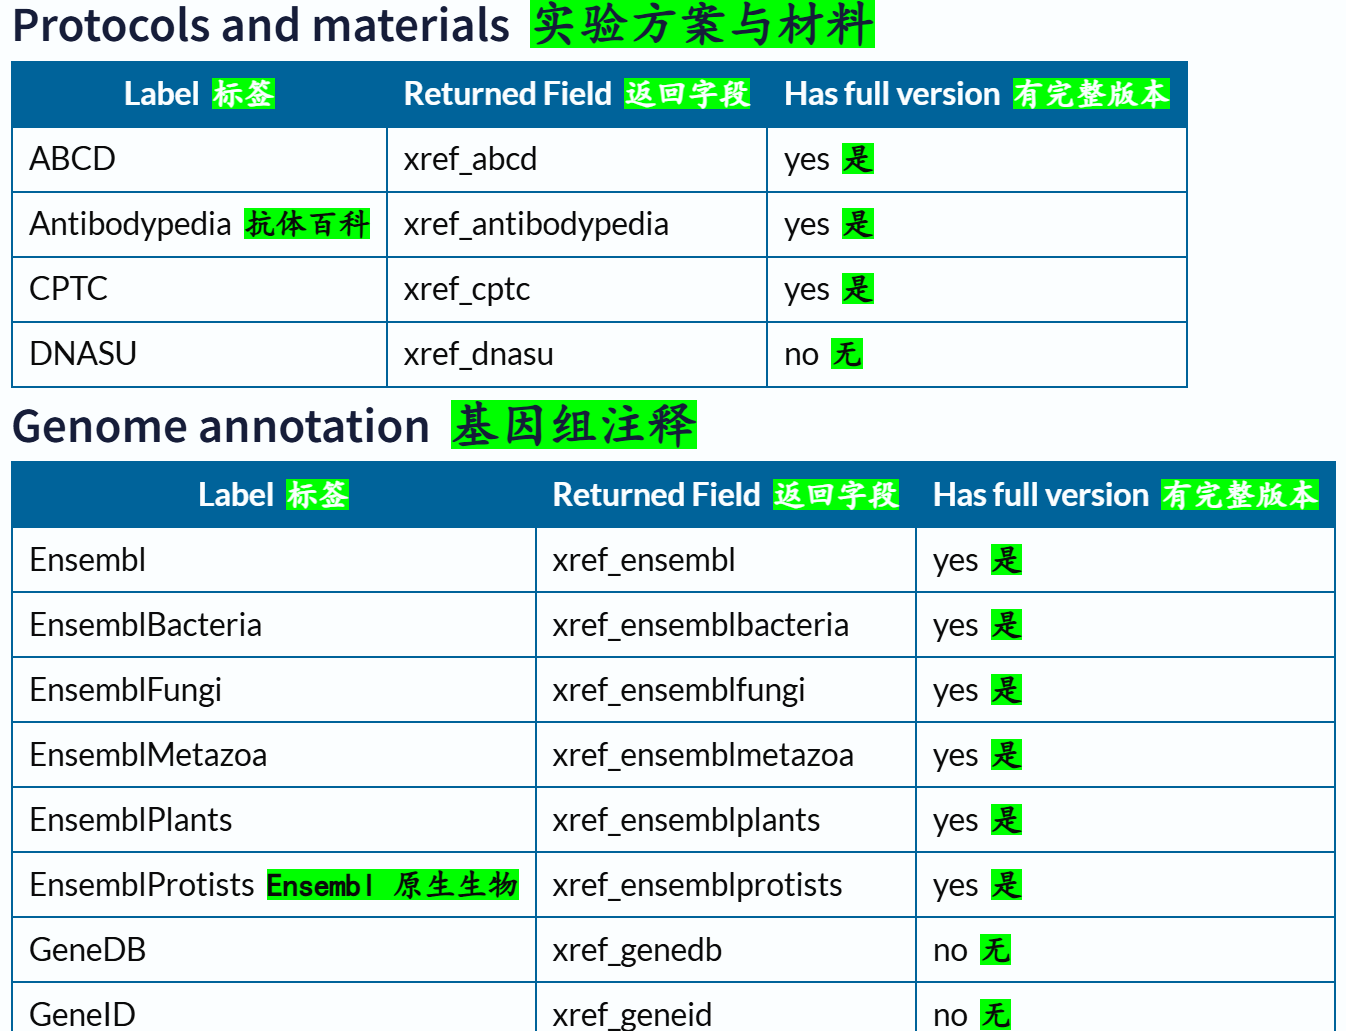This screenshot has height=1031, width=1346.
Task: Click the xref_ensemblprotists field cell
Action: (726, 885)
